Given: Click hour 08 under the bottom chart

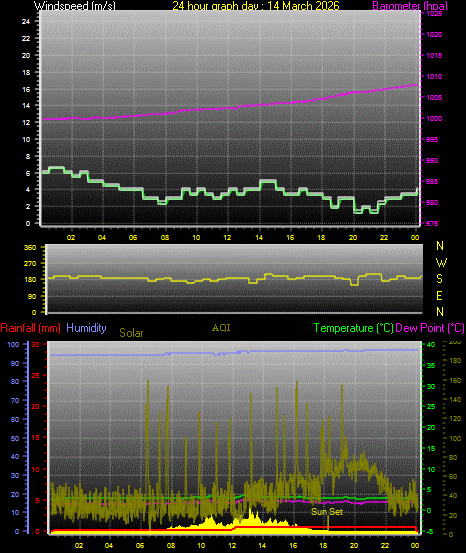Looking at the screenshot, I should click(x=171, y=545).
